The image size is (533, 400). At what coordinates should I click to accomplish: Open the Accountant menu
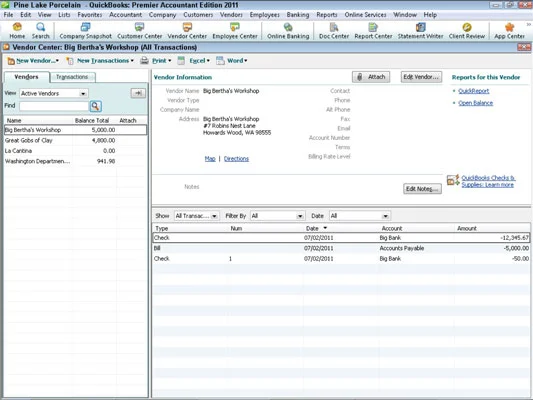coord(125,15)
